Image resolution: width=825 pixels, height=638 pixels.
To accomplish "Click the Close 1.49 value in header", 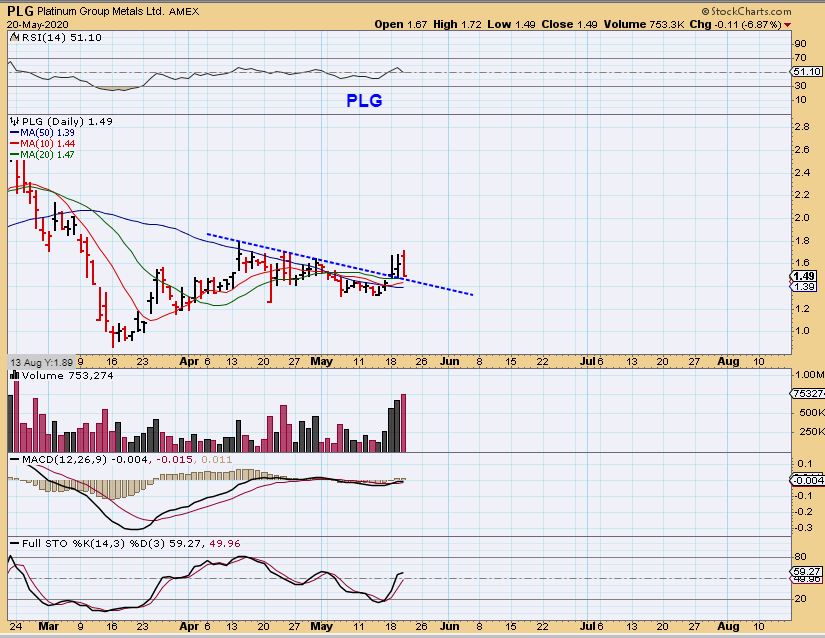I will pos(569,24).
